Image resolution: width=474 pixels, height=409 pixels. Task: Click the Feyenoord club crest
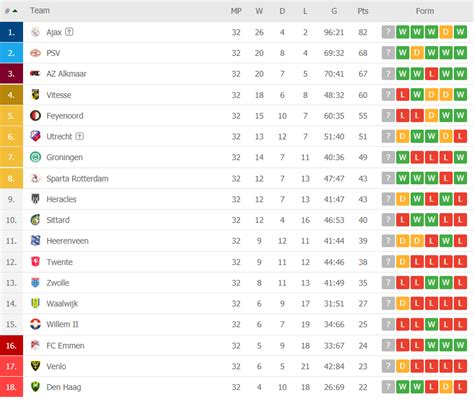[35, 116]
